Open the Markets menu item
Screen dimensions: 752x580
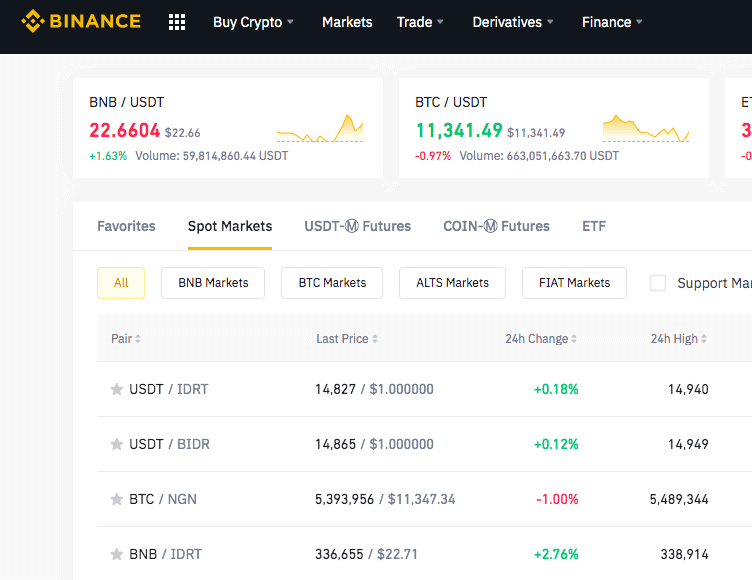[347, 22]
